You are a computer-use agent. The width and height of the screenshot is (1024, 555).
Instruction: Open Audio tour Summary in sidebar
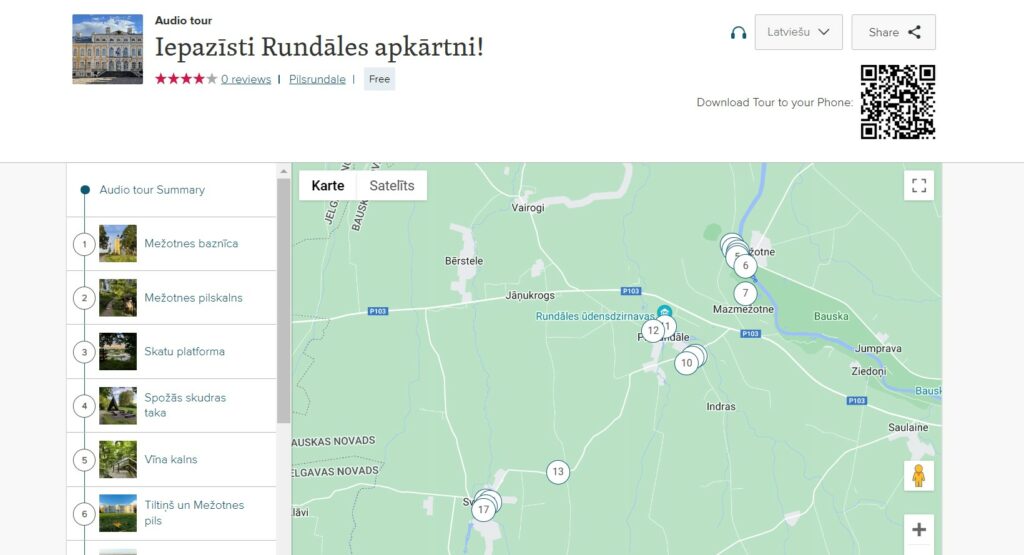coord(152,190)
